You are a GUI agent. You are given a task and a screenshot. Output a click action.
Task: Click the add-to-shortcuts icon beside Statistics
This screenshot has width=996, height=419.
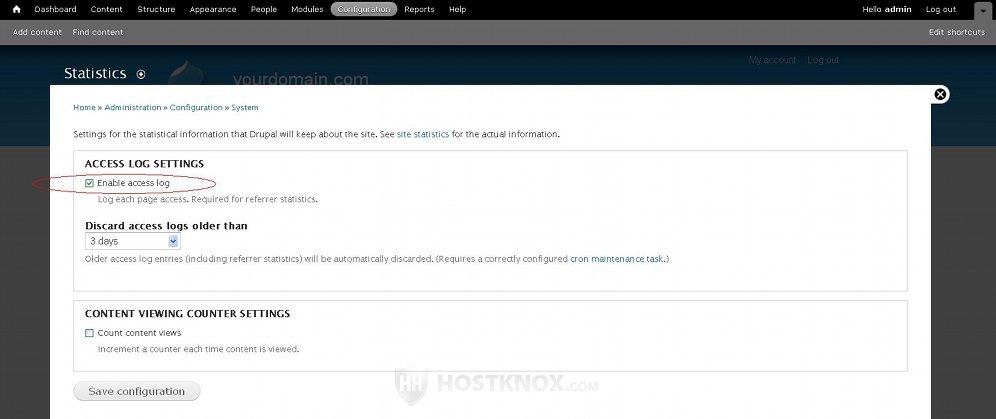[x=141, y=74]
